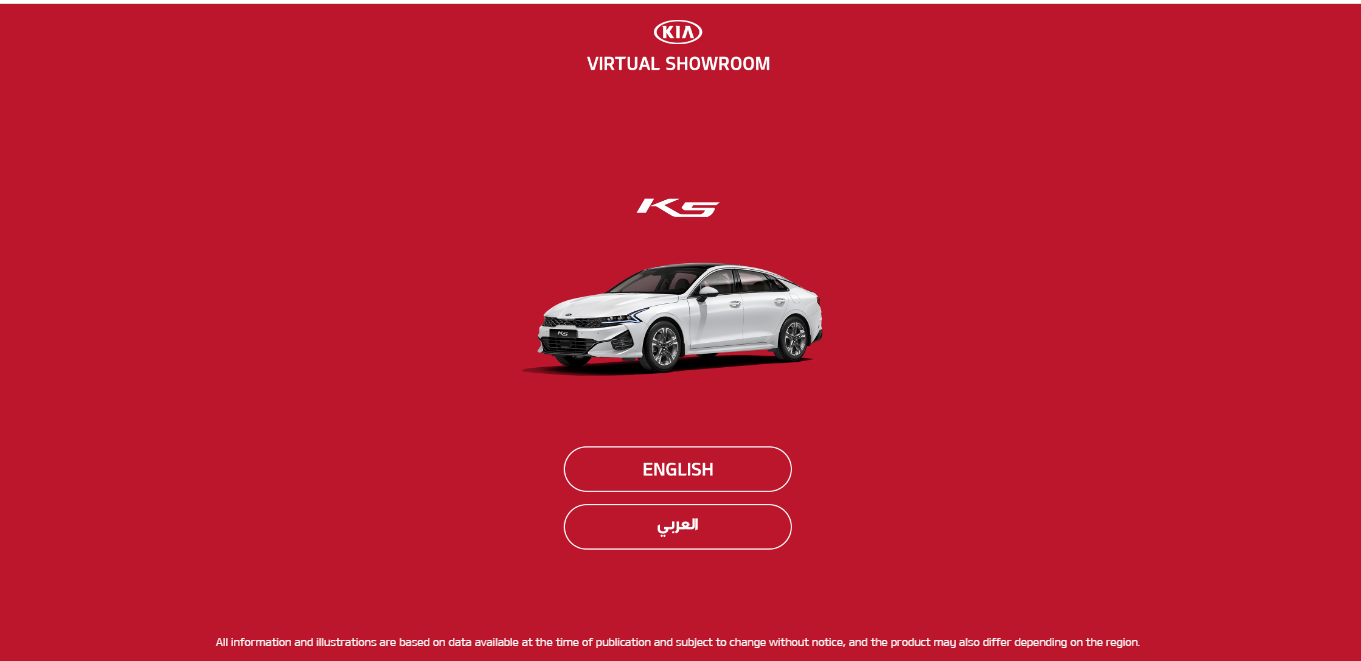
Task: Click the disclaimer text at bottom
Action: [x=678, y=642]
